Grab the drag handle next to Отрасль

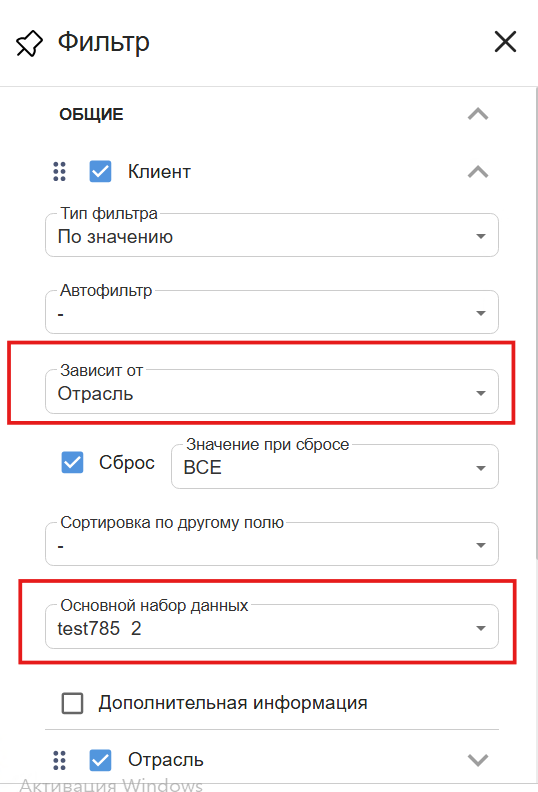click(60, 760)
